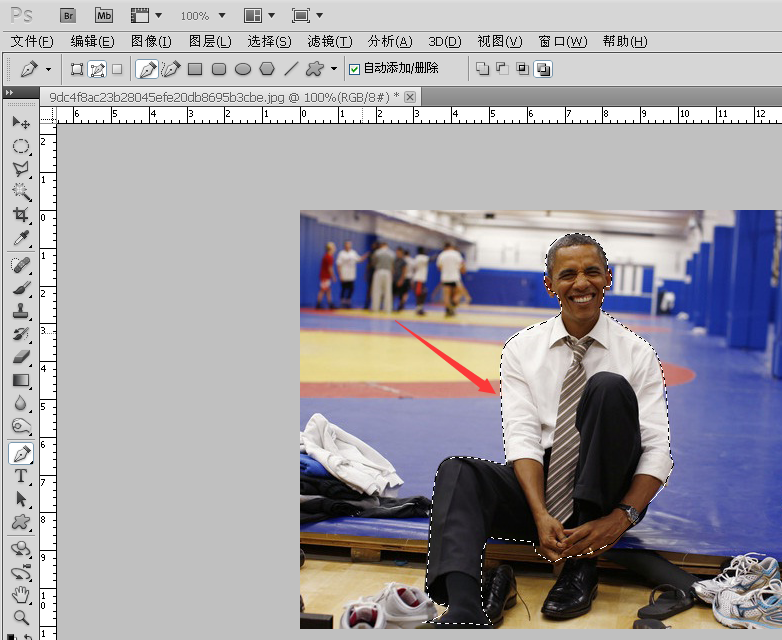The width and height of the screenshot is (782, 640).
Task: Select the Elliptical Marquee tool
Action: 20,146
